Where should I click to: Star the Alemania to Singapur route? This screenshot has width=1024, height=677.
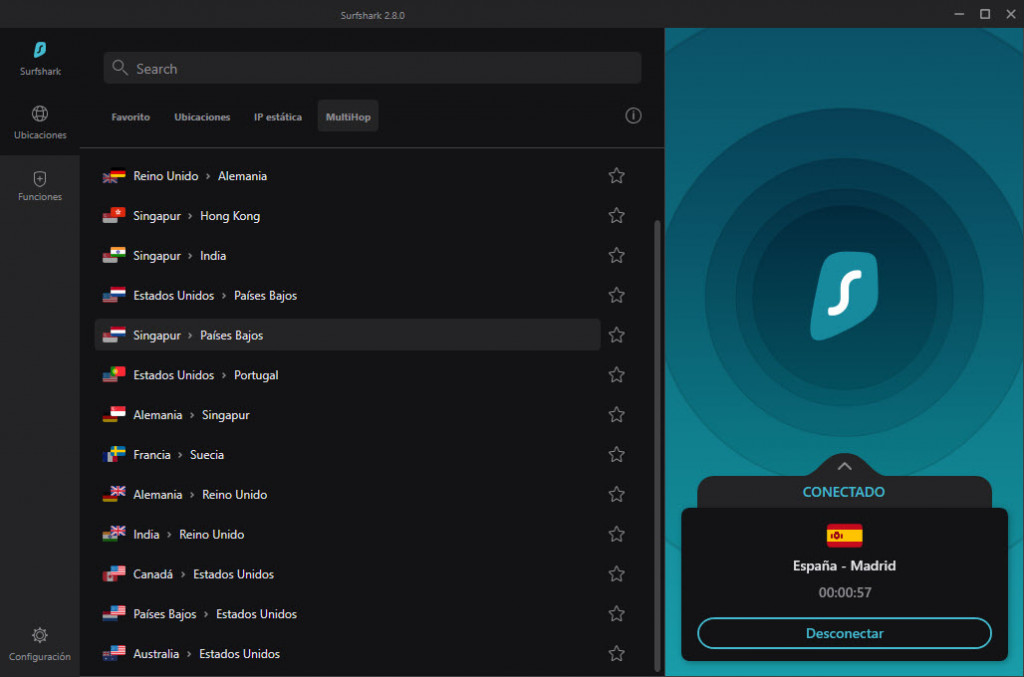coord(616,415)
